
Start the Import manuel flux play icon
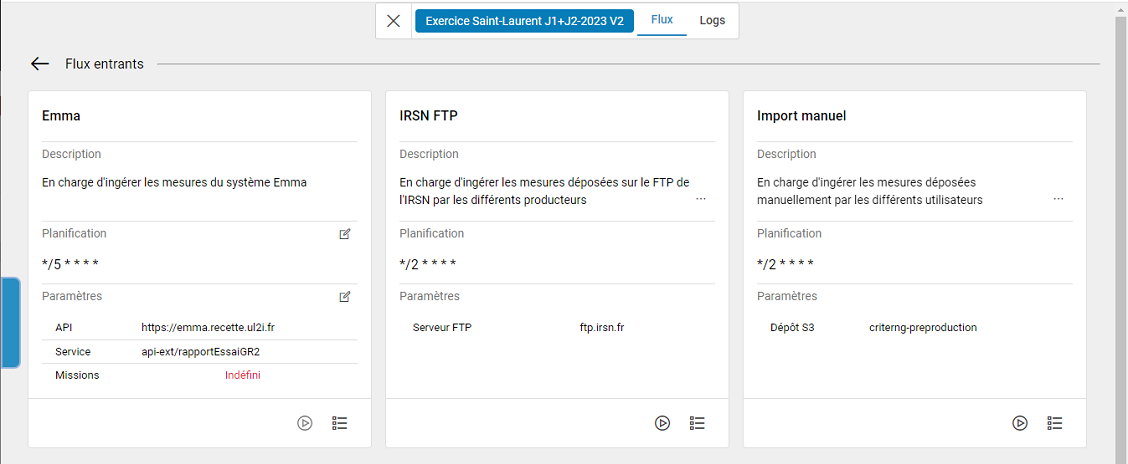1020,423
